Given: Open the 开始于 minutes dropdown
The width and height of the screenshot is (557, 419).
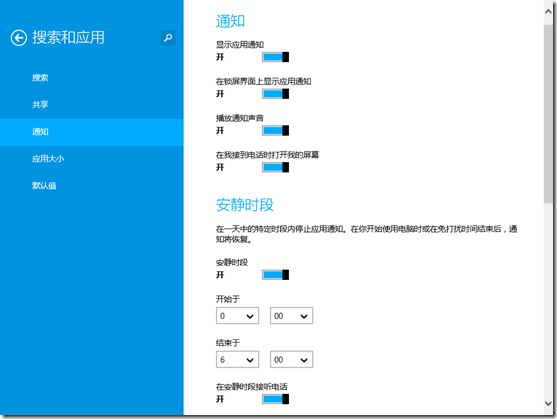Looking at the screenshot, I should click(x=291, y=316).
